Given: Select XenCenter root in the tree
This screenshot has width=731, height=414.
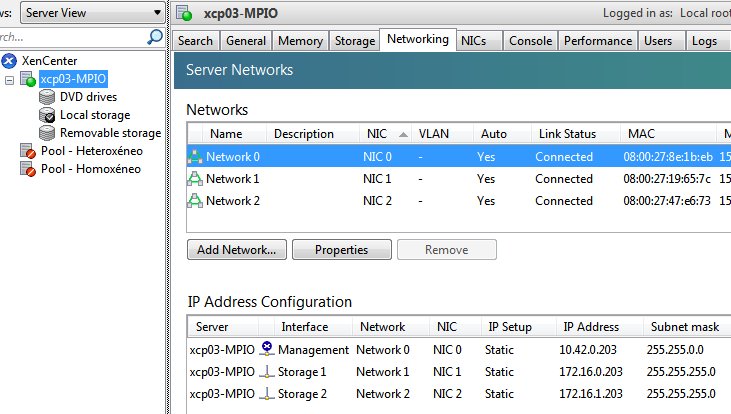Looking at the screenshot, I should (49, 61).
